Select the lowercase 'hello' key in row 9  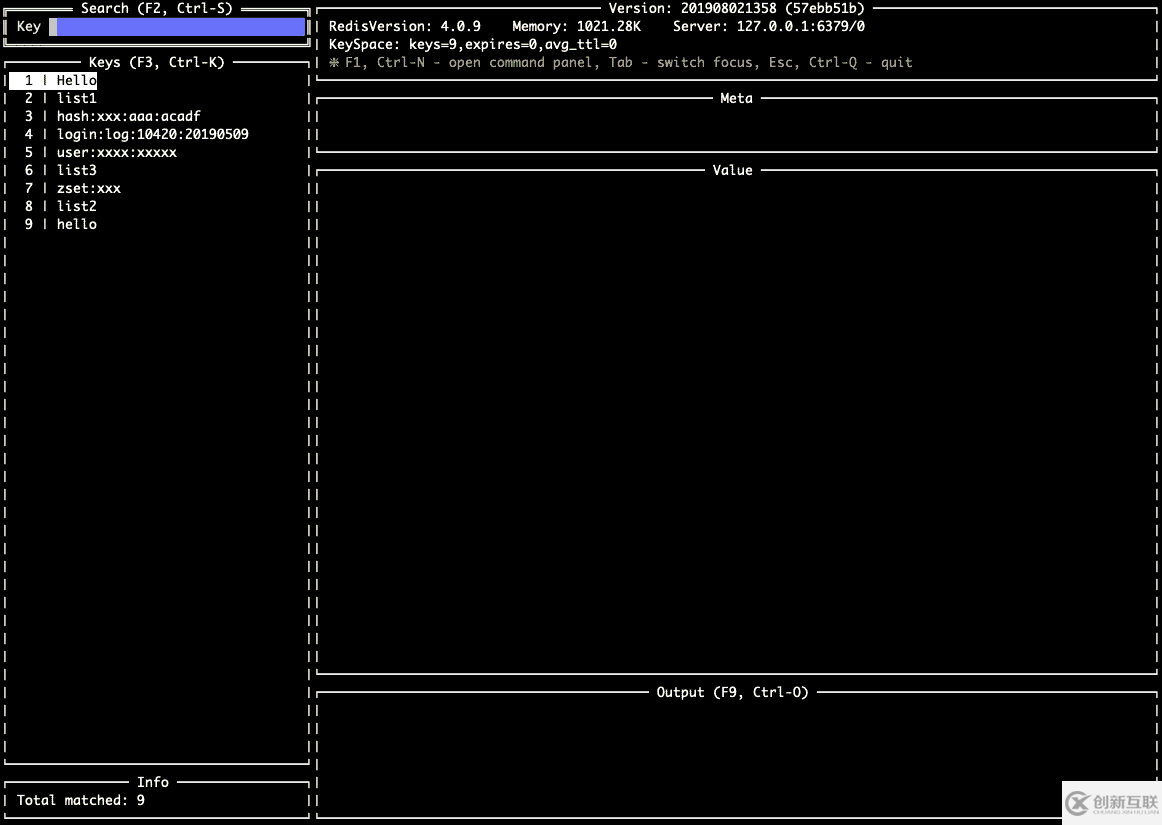(x=76, y=224)
